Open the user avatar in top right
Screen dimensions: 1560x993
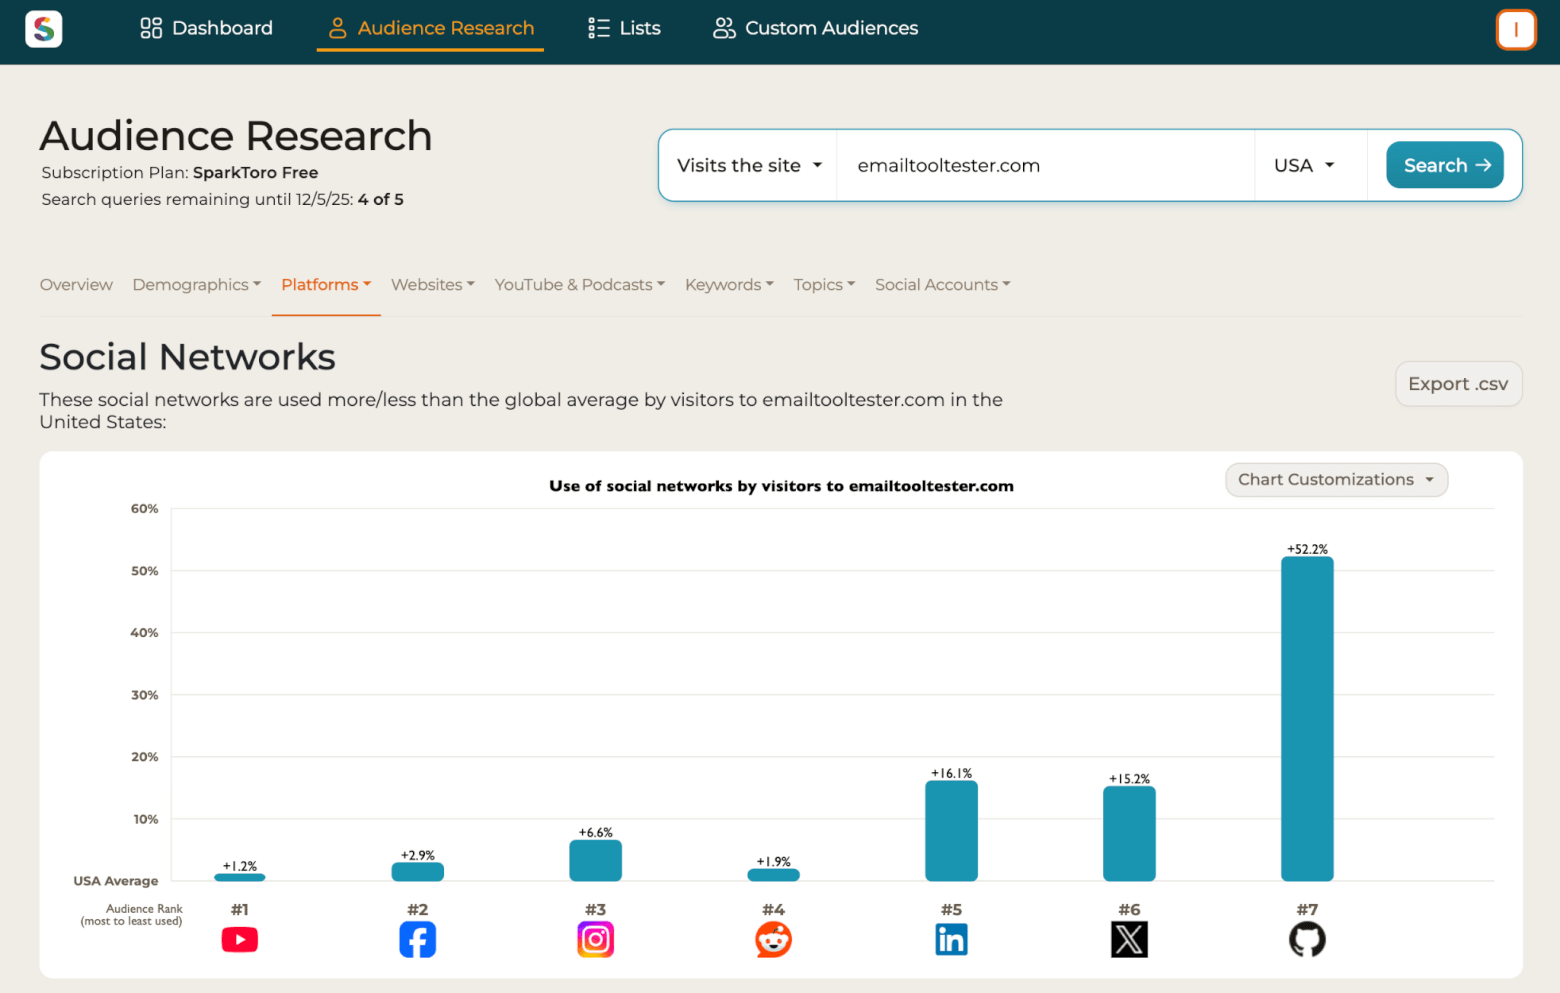[1516, 29]
